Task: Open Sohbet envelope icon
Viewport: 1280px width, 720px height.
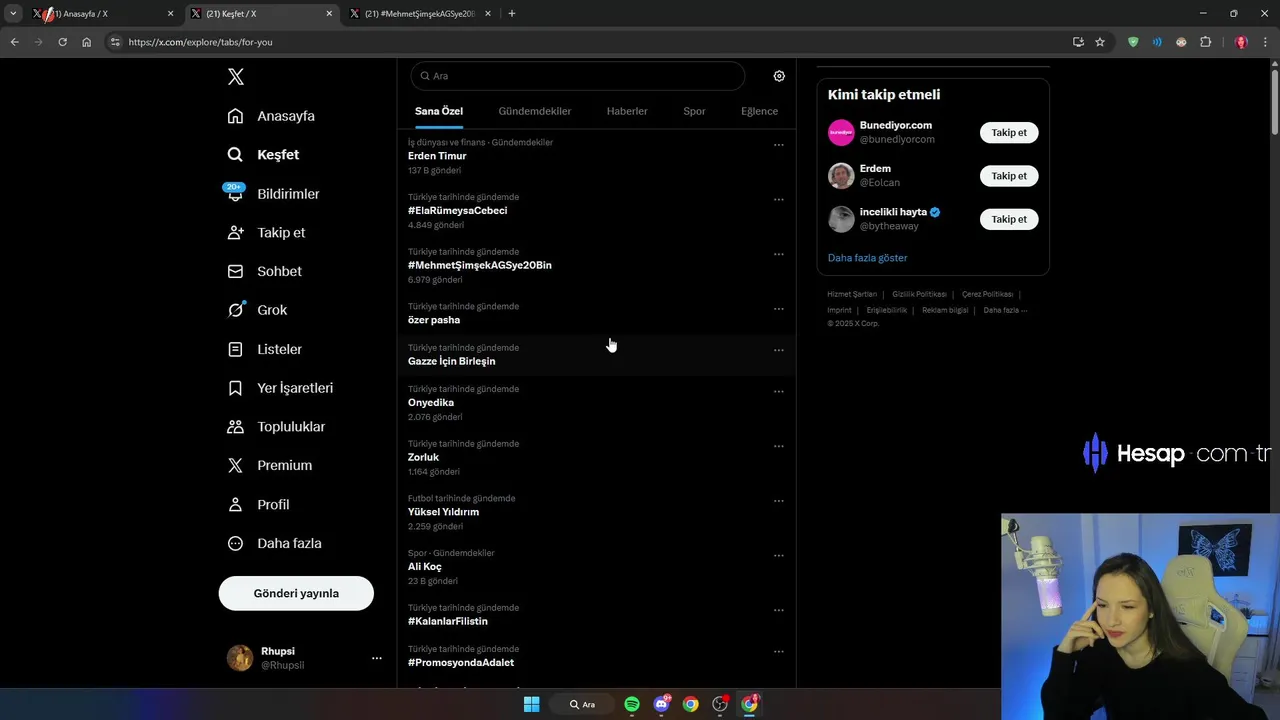Action: click(235, 271)
